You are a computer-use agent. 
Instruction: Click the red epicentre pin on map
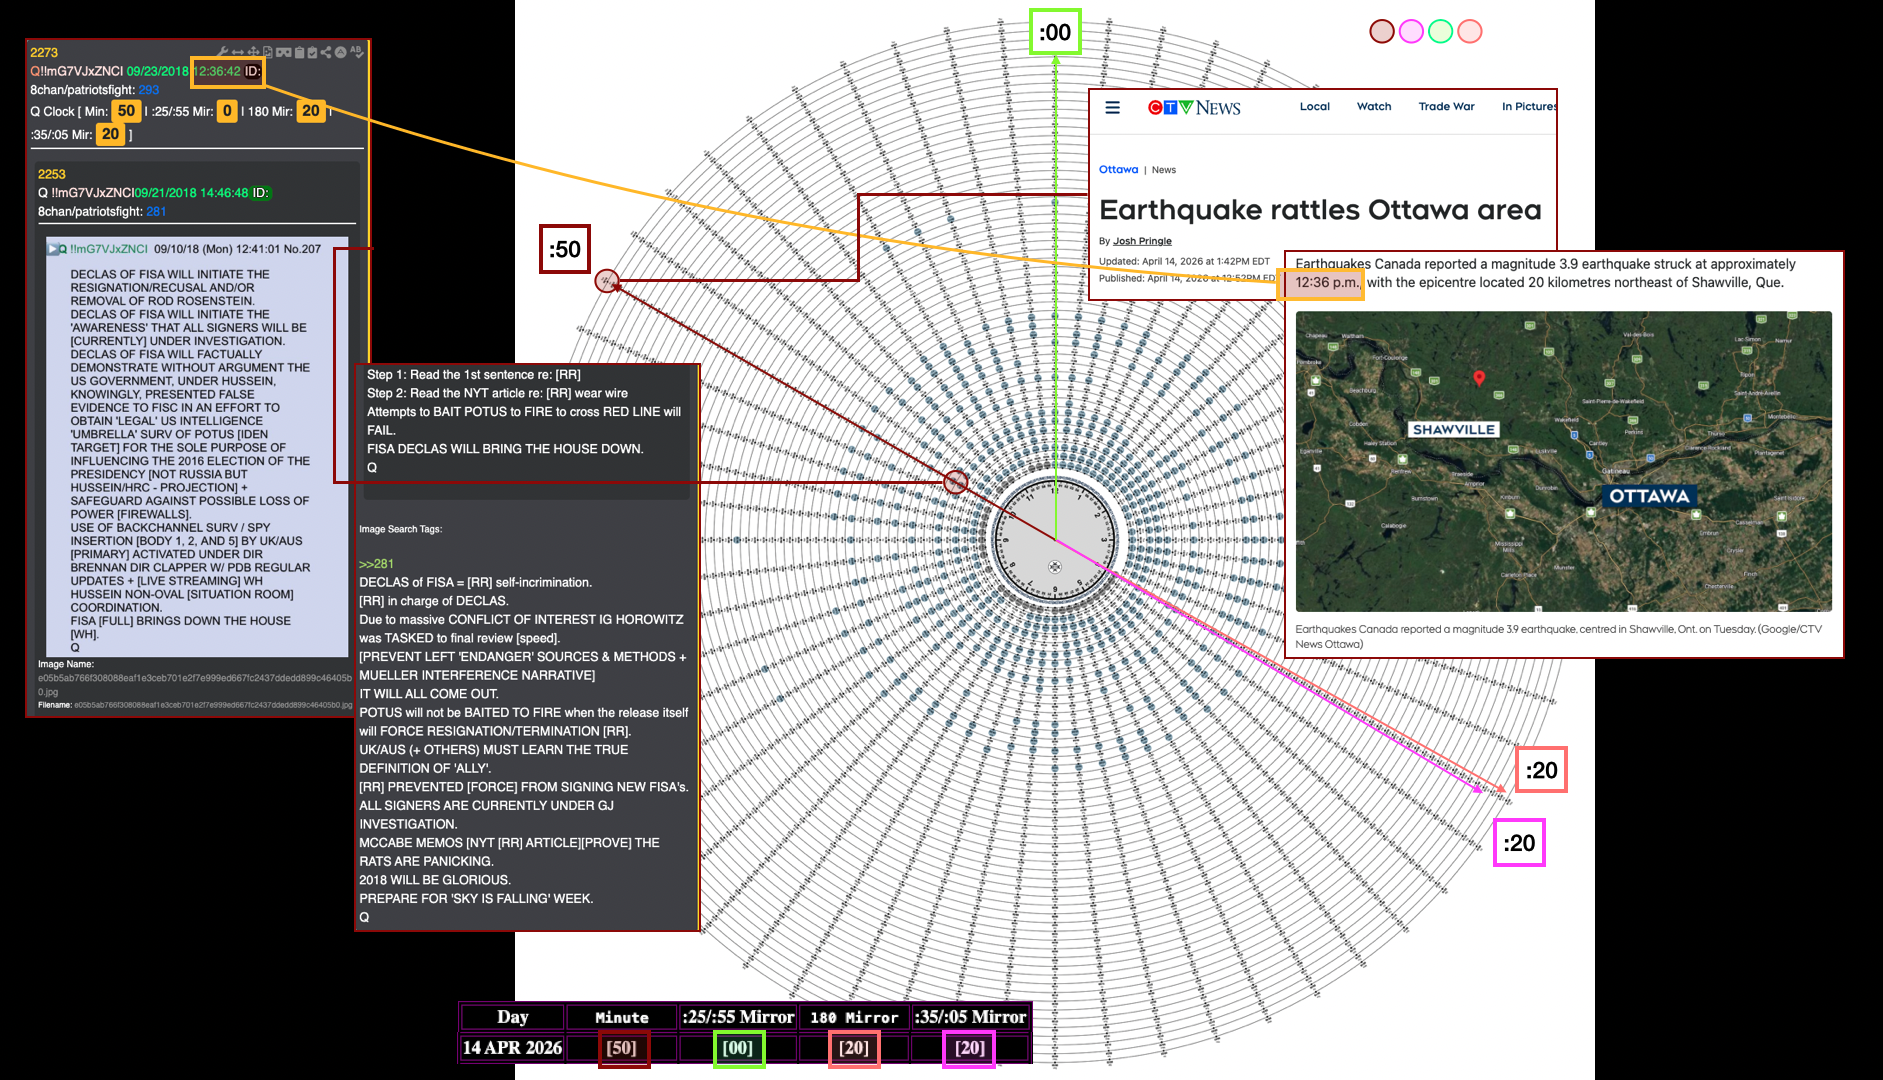[1479, 377]
